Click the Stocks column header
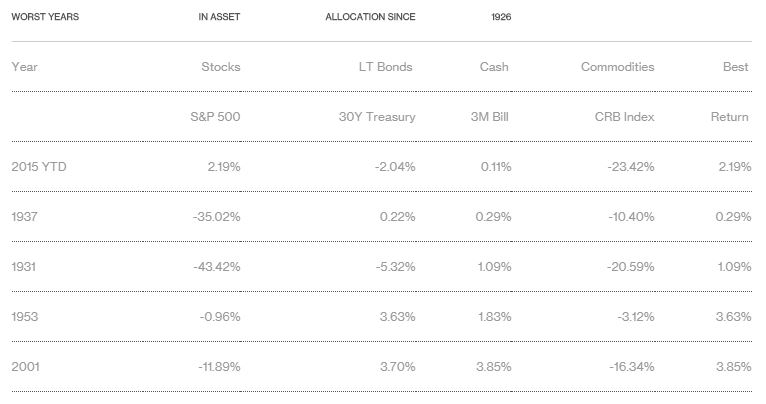The height and width of the screenshot is (404, 766). pos(220,67)
